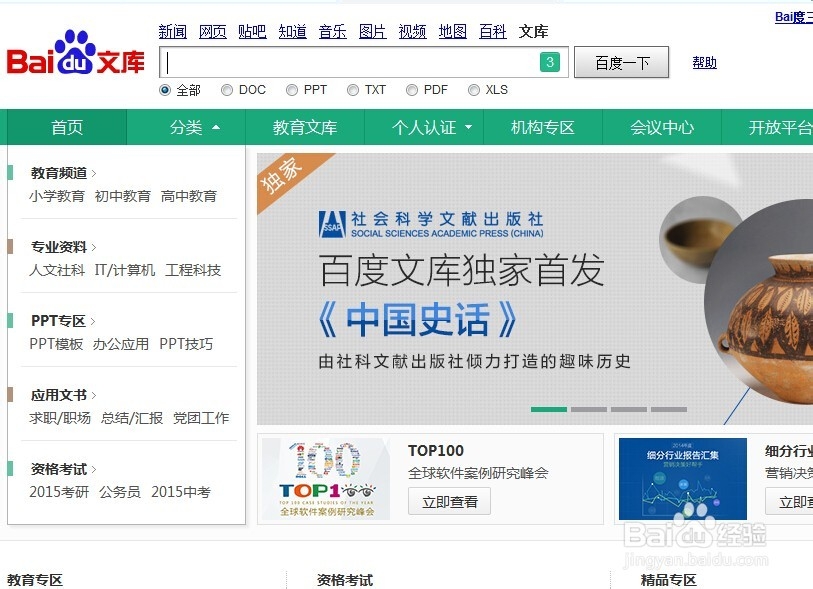813x589 pixels.
Task: Select the DOC file type radio button
Action: 227,90
